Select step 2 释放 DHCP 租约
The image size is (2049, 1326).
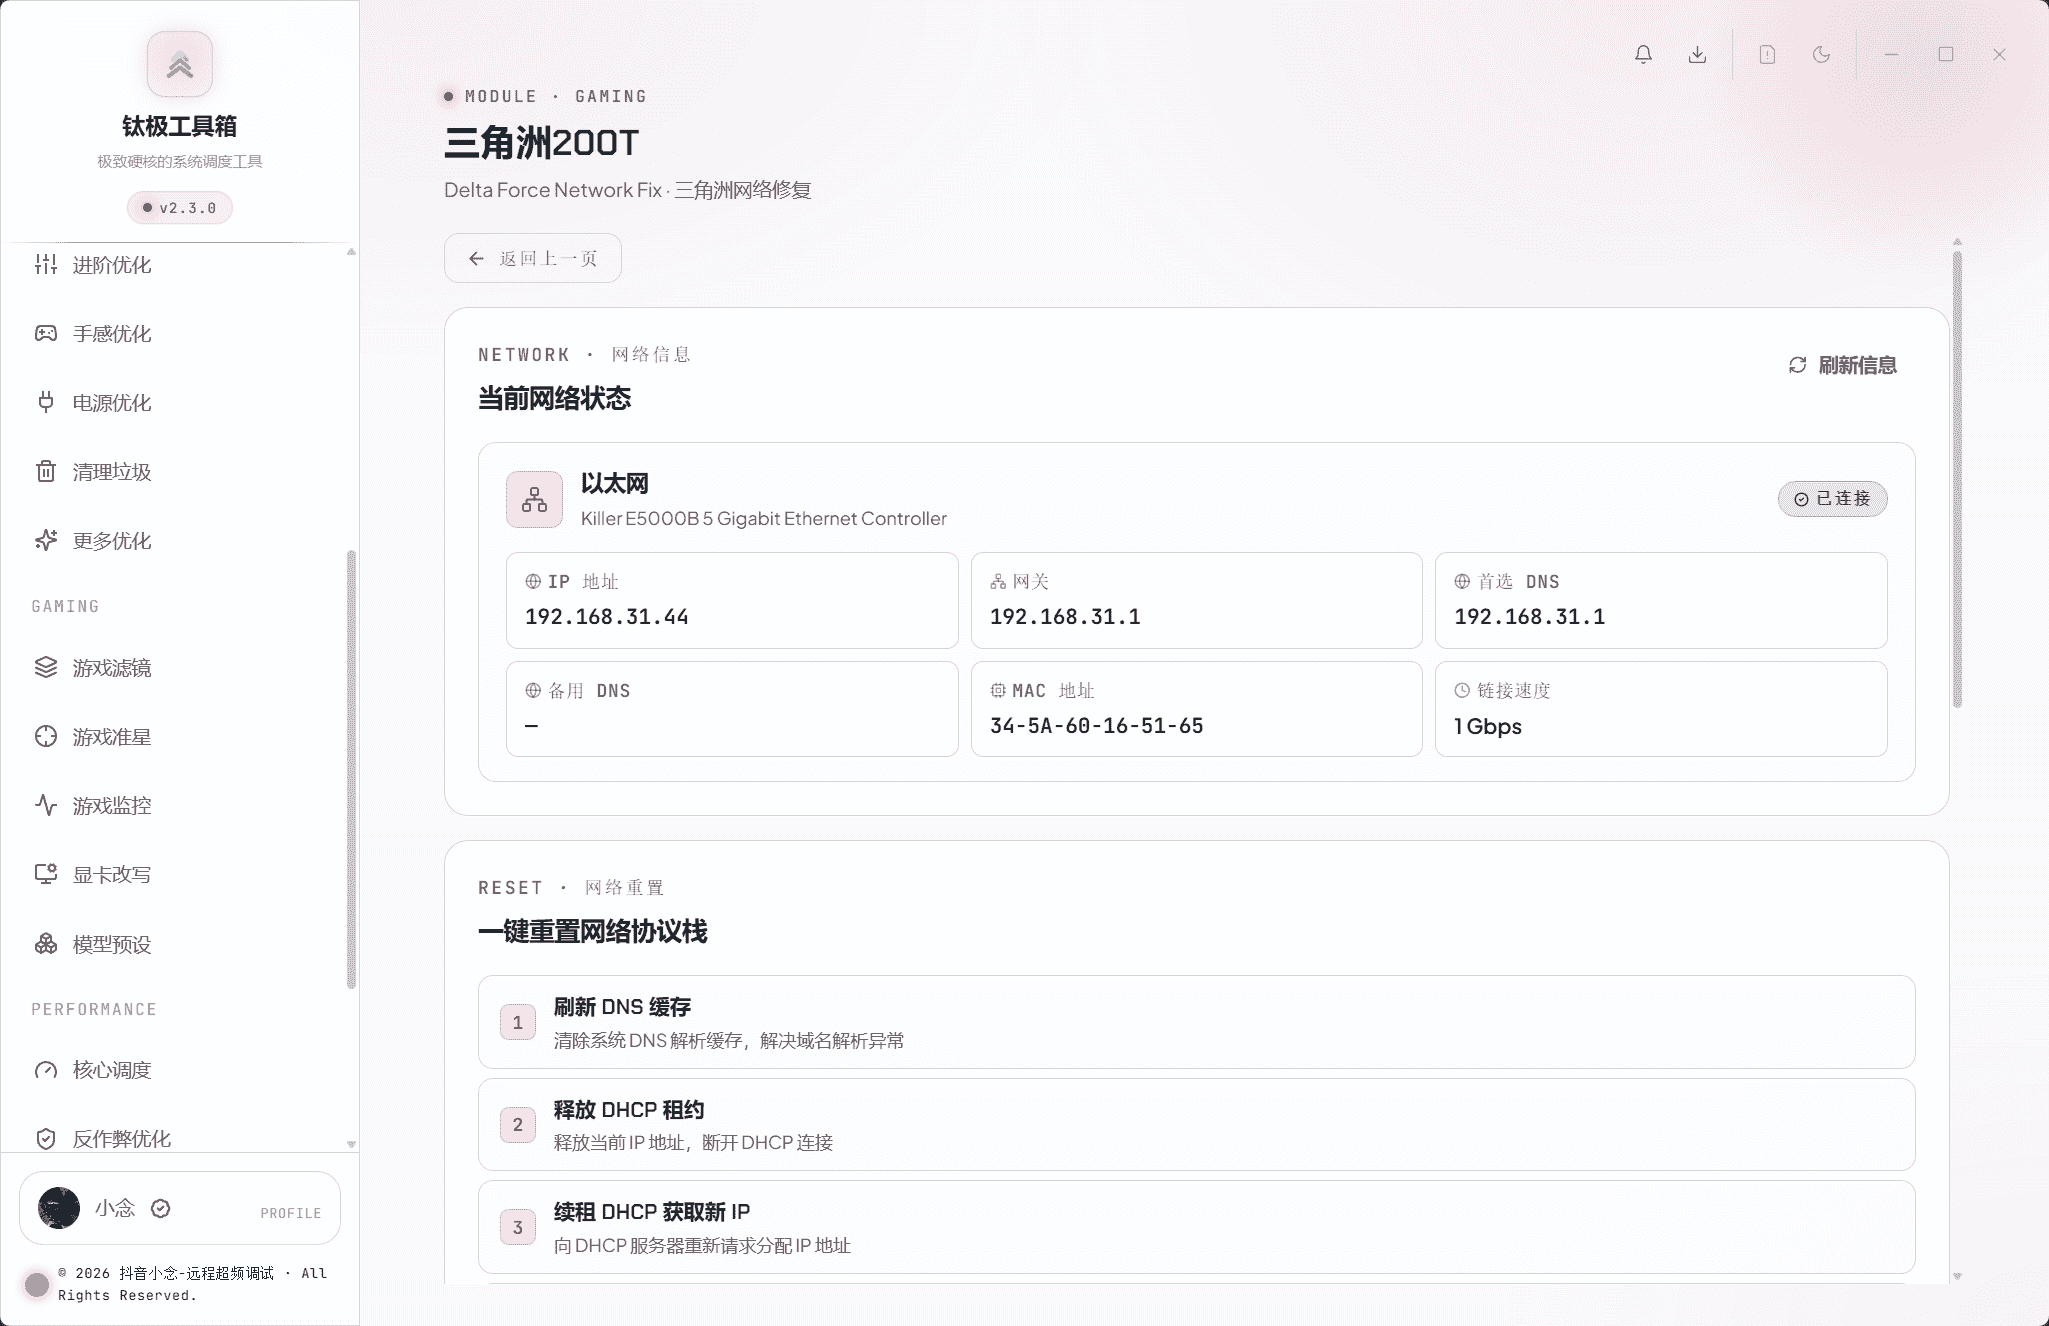pyautogui.click(x=1196, y=1125)
